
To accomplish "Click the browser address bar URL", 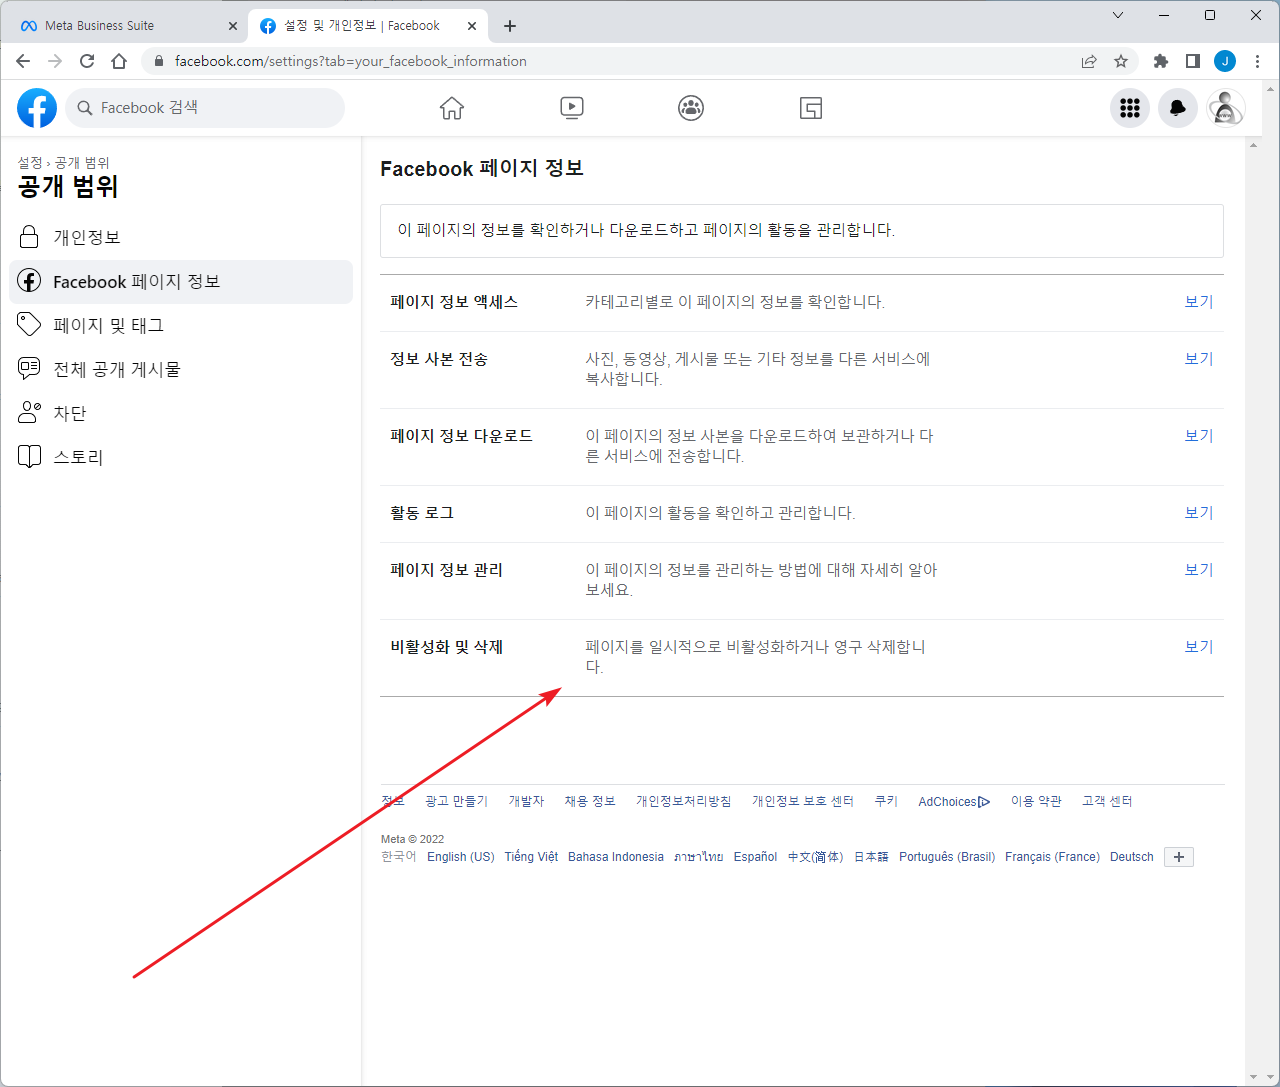I will click(x=350, y=61).
